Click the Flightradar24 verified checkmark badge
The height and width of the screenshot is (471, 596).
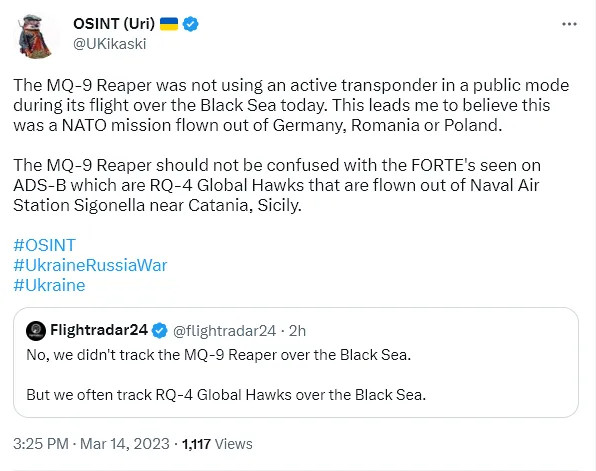[x=160, y=330]
